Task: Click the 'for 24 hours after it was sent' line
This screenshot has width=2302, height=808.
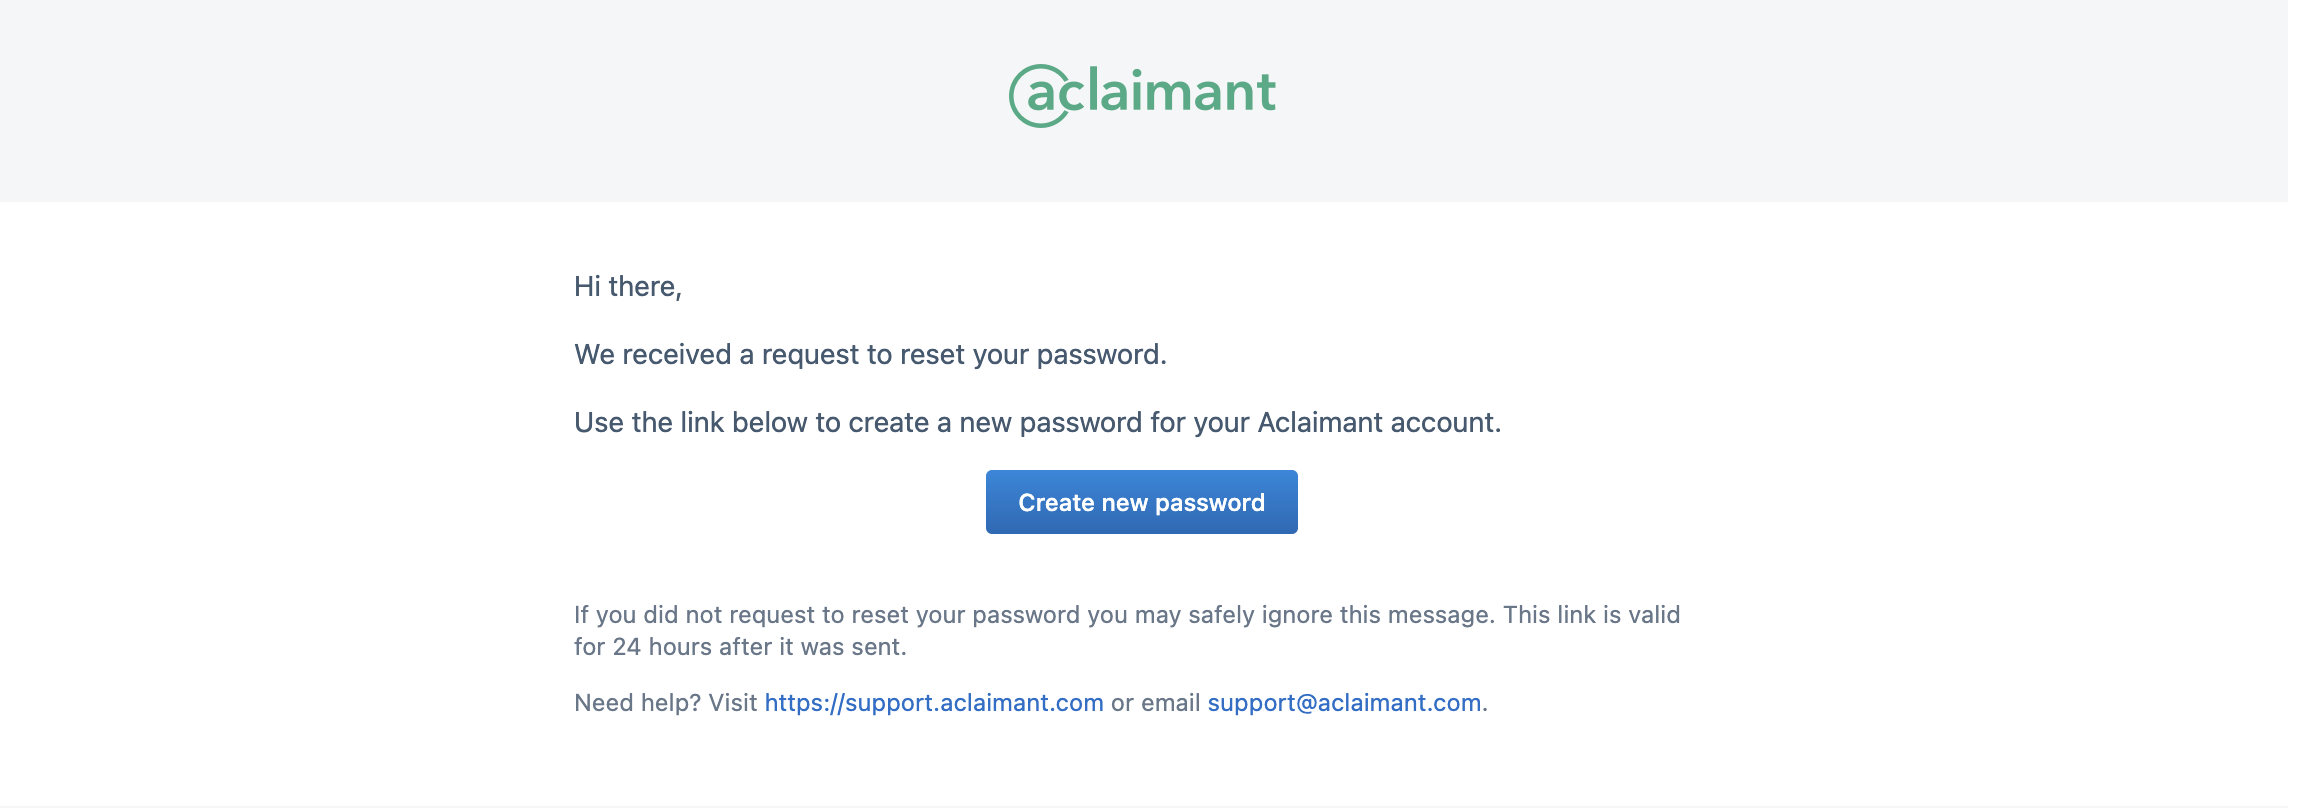Action: pos(740,647)
